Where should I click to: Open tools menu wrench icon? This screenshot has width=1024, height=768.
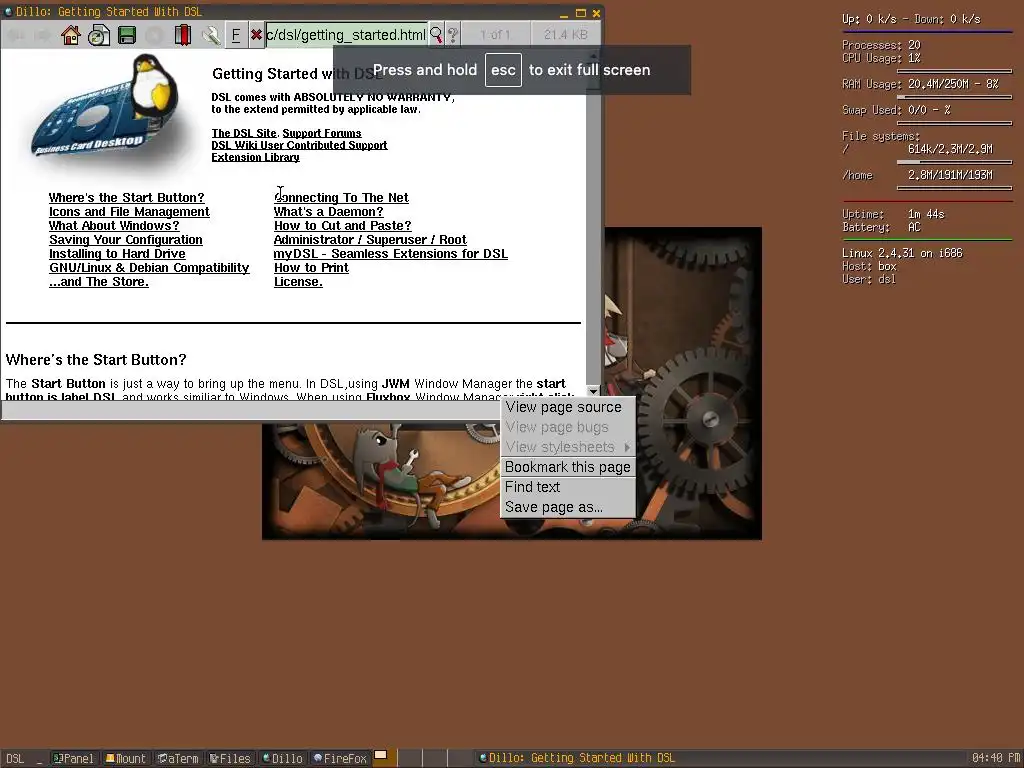[x=210, y=35]
